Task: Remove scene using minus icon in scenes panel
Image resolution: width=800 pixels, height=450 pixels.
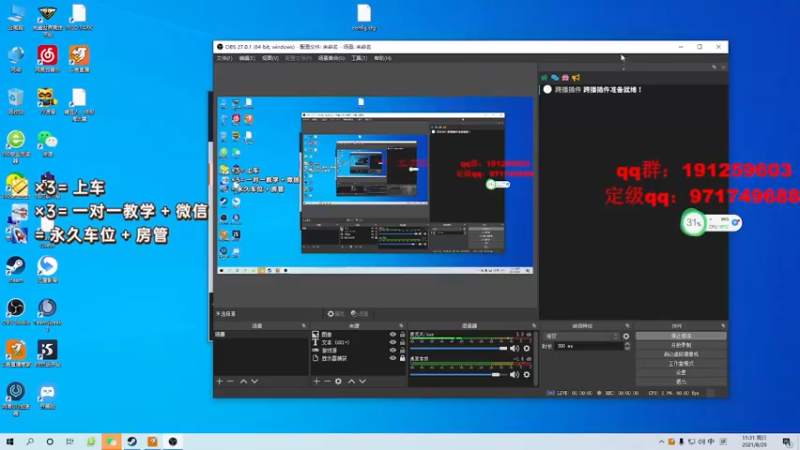Action: [231, 381]
